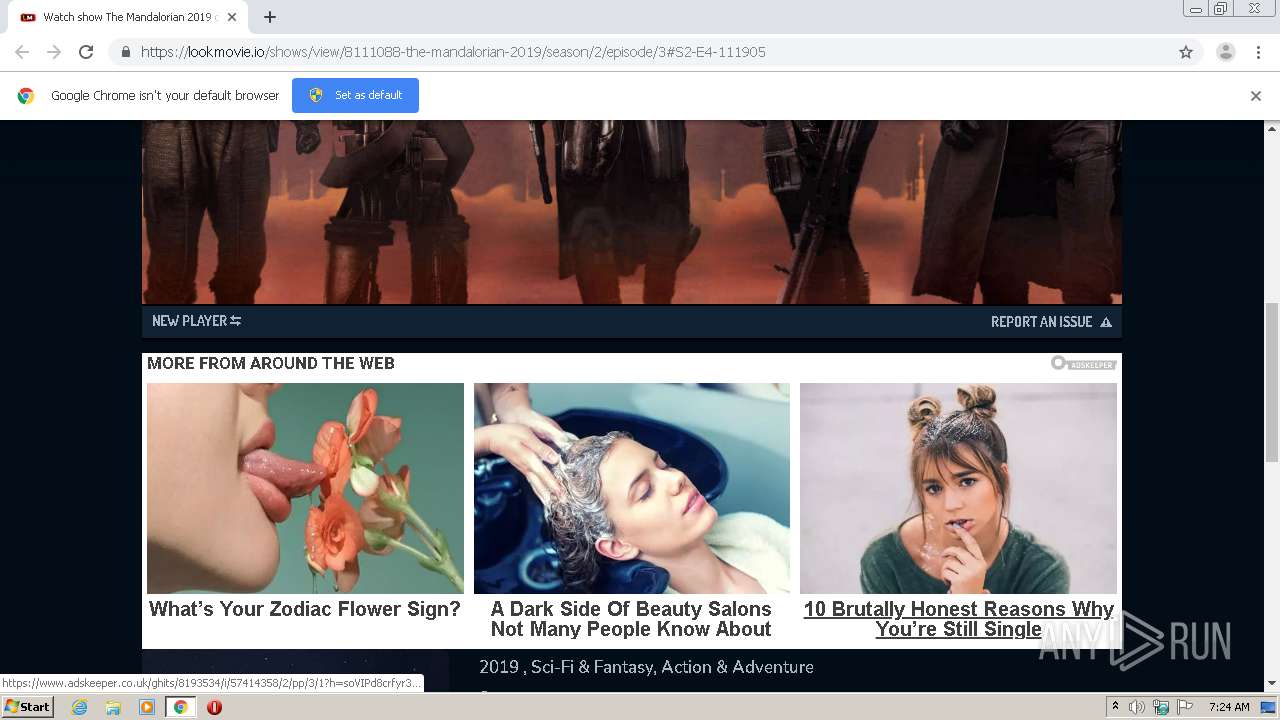Screen dimensions: 1280x720
Task: Open the Windows Start menu
Action: coord(28,707)
